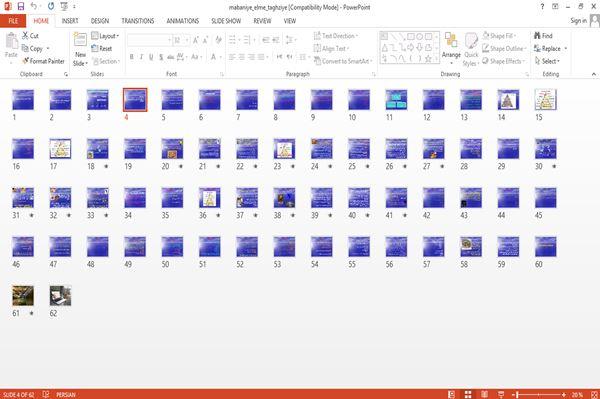Click the Cut scissors icon

tap(25, 36)
